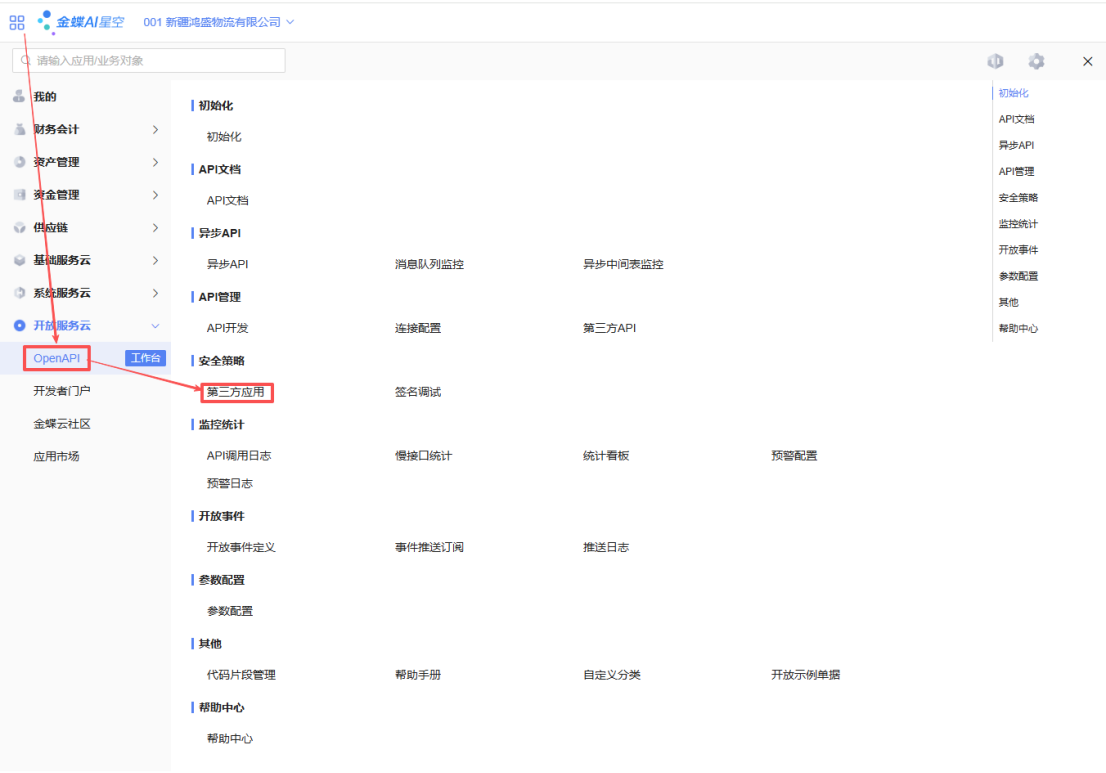
Task: Open the company selector 001 dropdown
Action: [x=219, y=22]
